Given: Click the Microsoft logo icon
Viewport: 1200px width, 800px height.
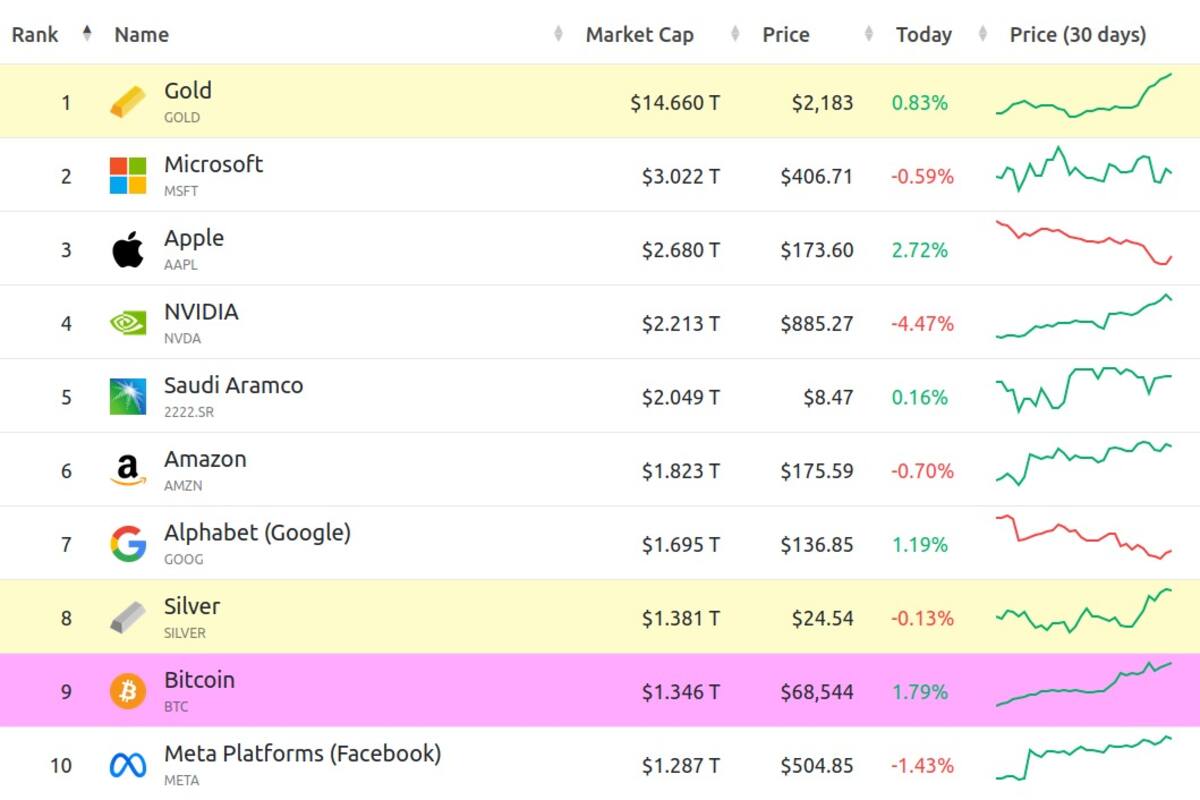Looking at the screenshot, I should tap(128, 176).
